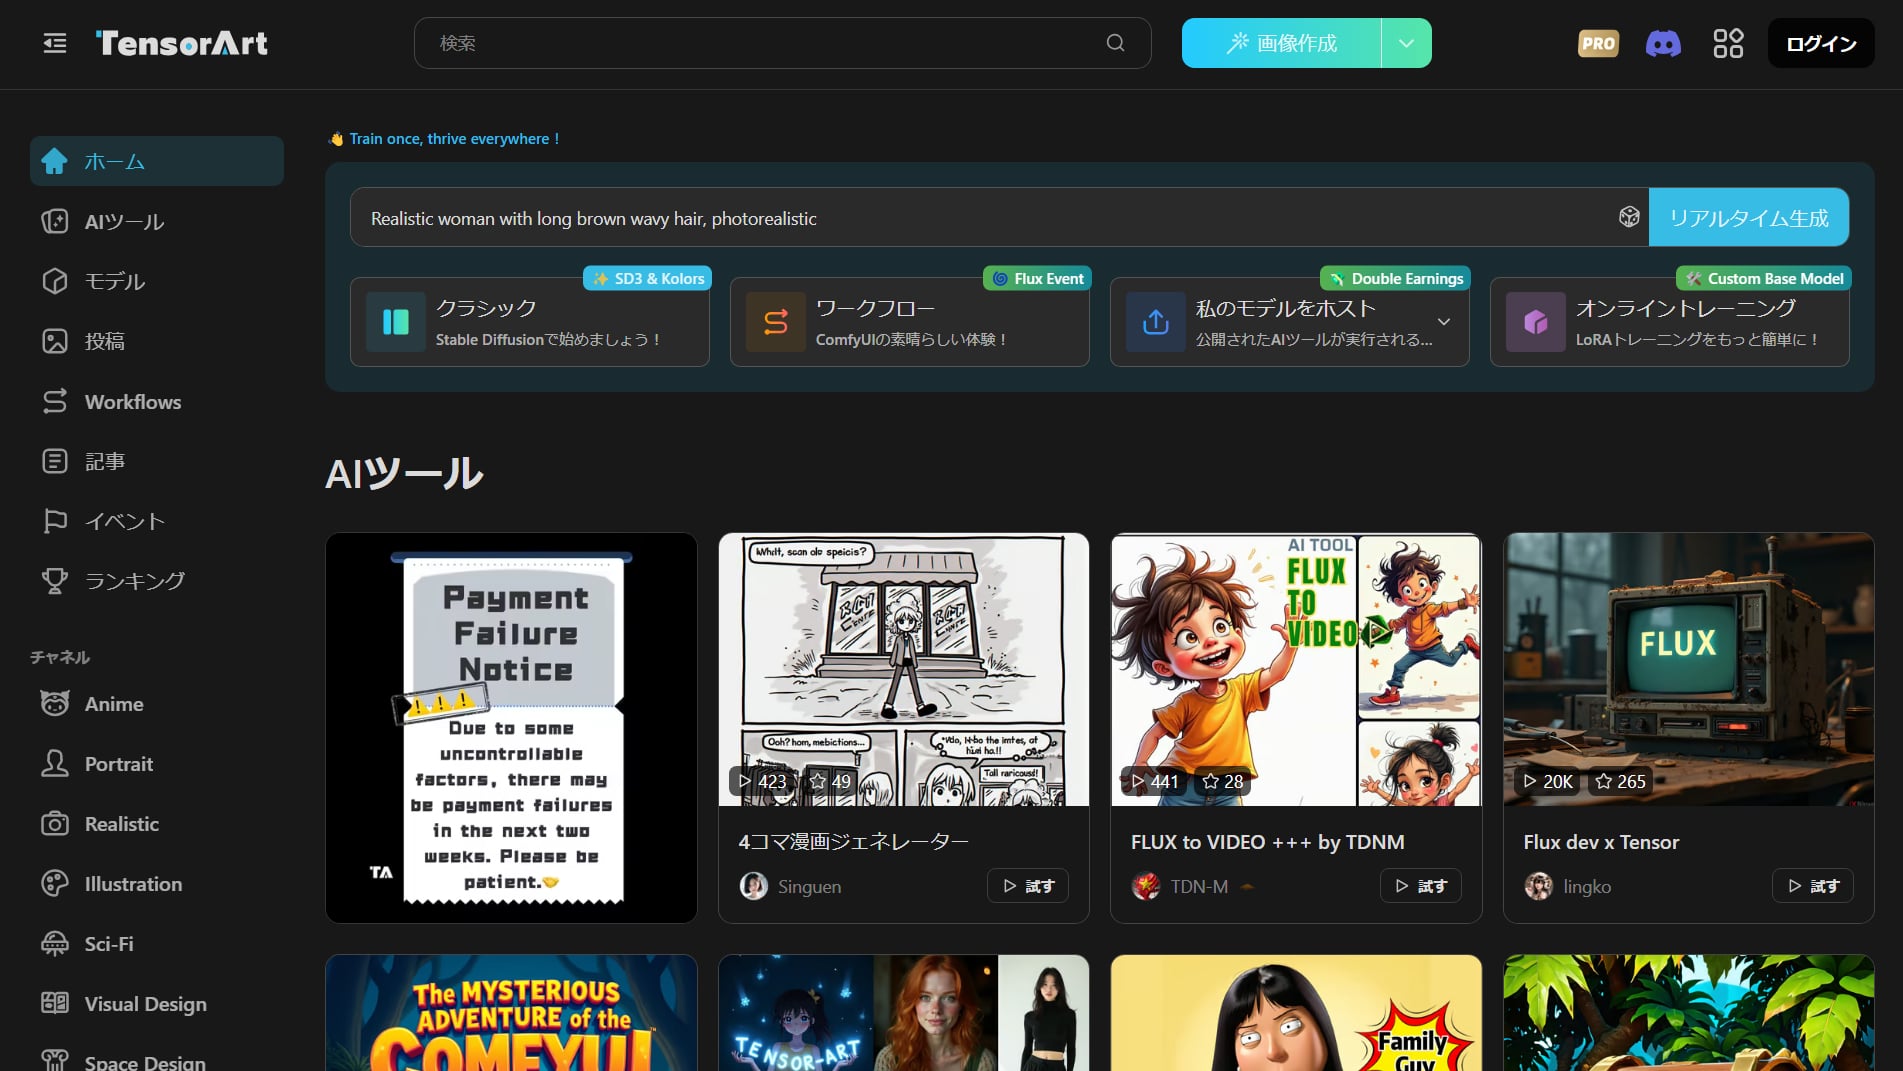Select the purple cube オンライントレーニング icon
Viewport: 1903px width, 1071px height.
(1536, 322)
